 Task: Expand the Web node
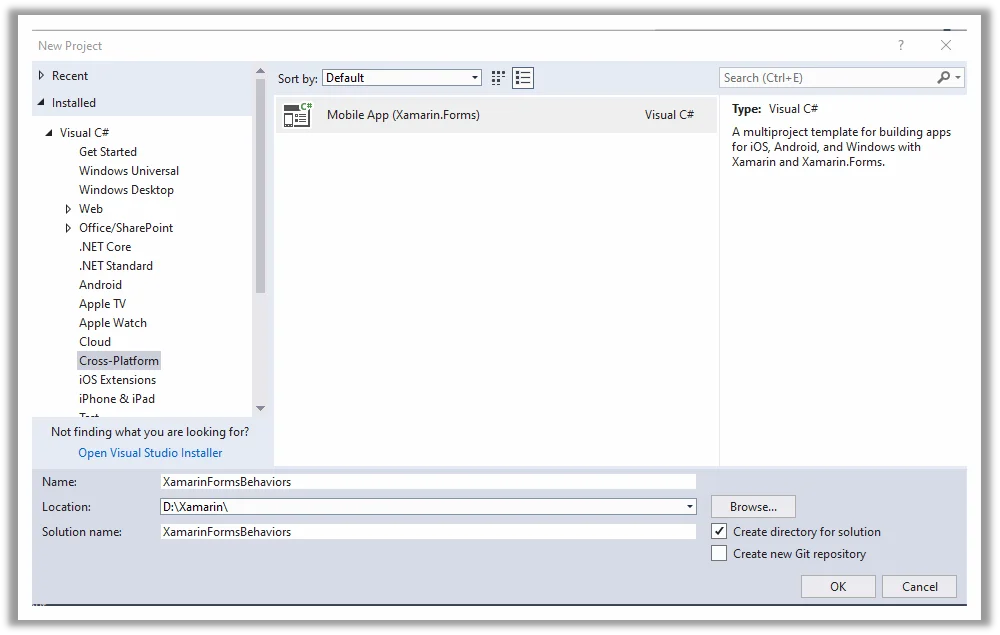click(68, 209)
